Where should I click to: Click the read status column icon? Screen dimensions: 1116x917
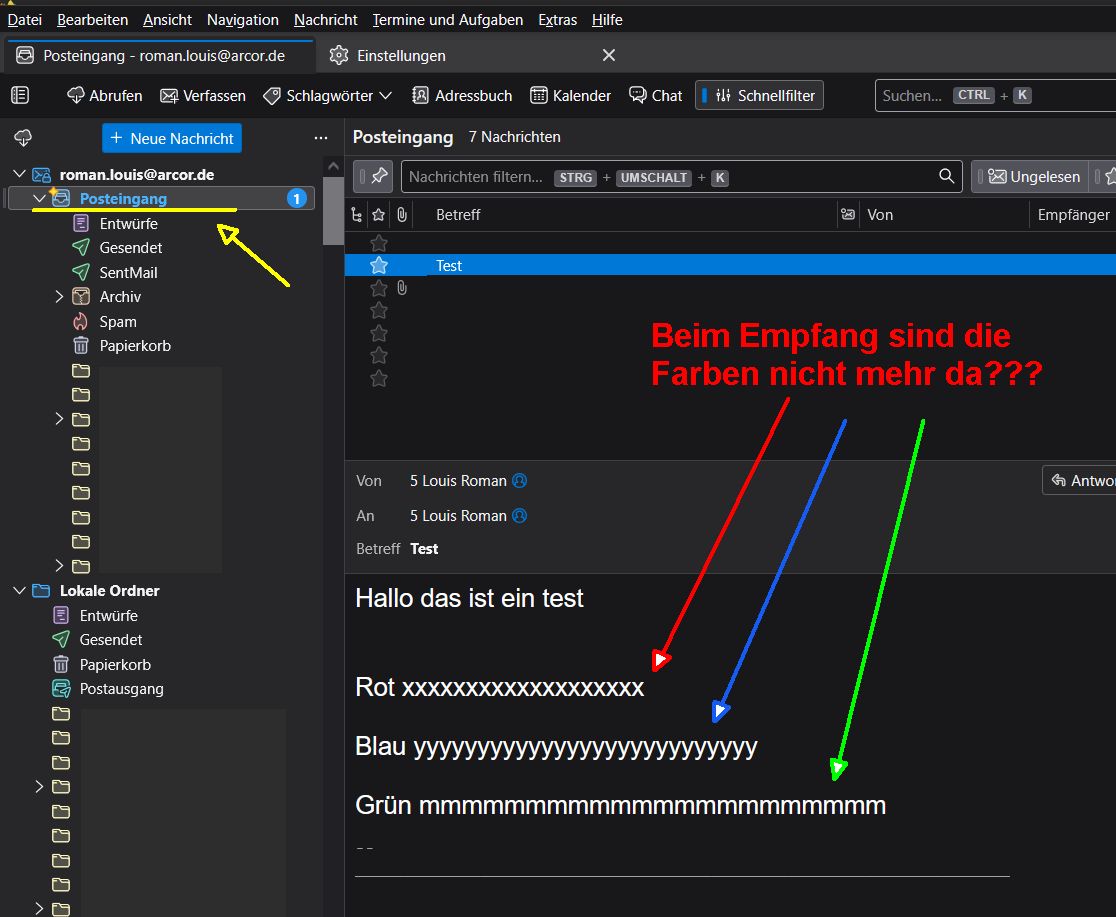(848, 214)
